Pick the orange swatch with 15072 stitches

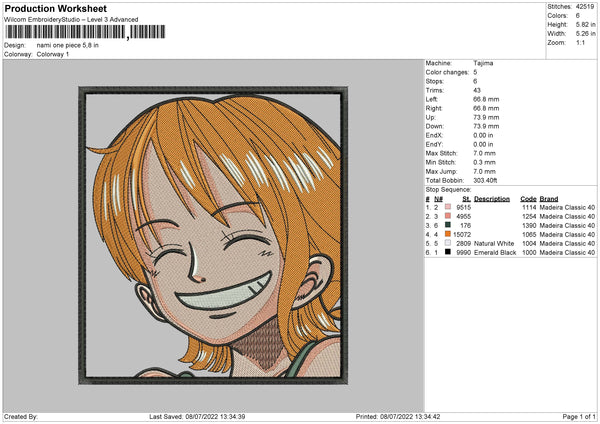pyautogui.click(x=448, y=234)
